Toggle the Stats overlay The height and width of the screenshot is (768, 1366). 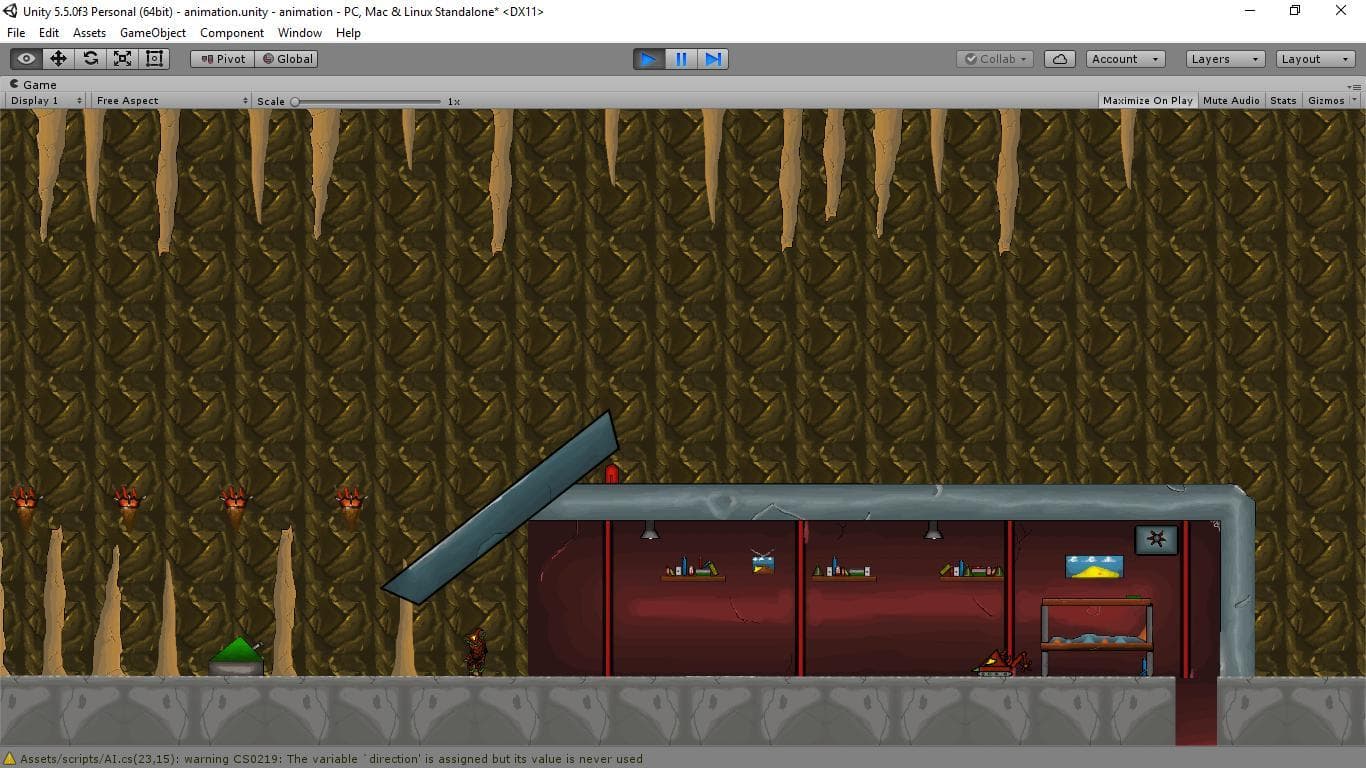point(1283,101)
